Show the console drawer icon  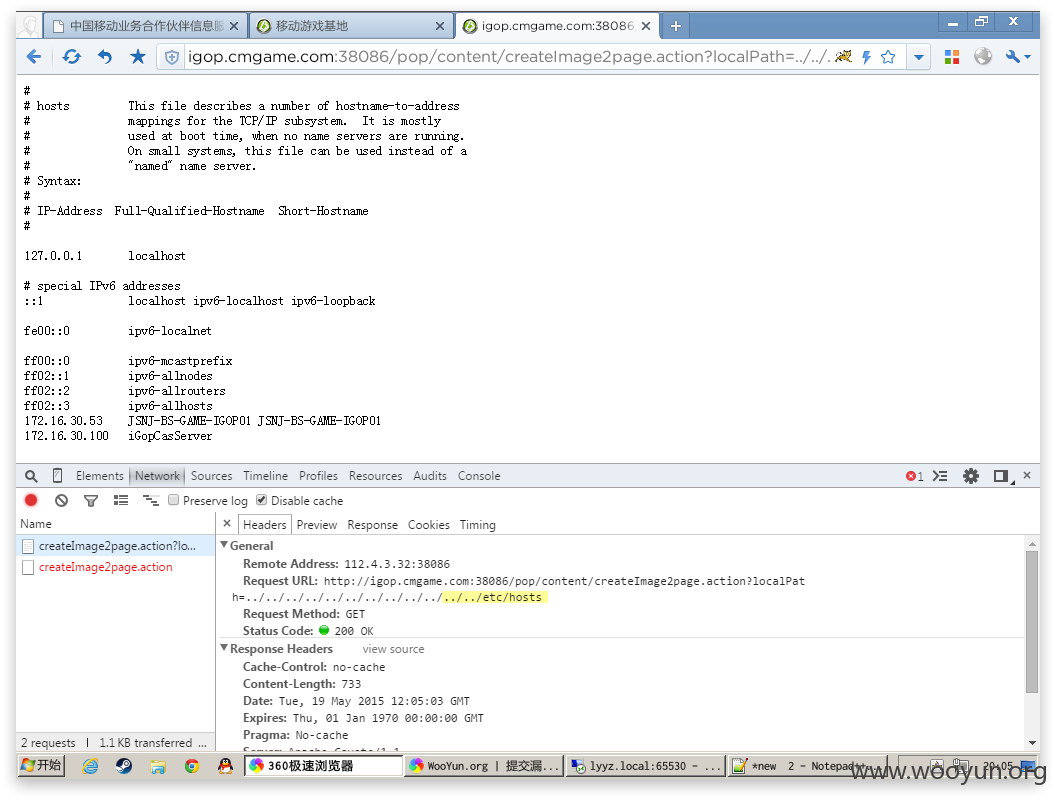click(940, 476)
